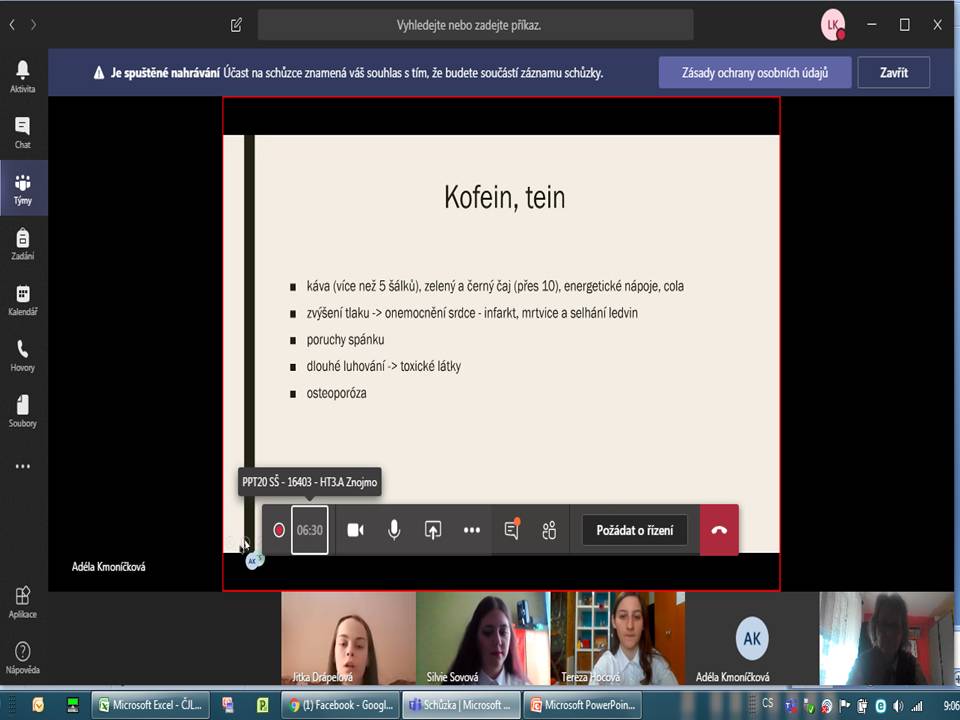Click the search or command input box

[475, 25]
